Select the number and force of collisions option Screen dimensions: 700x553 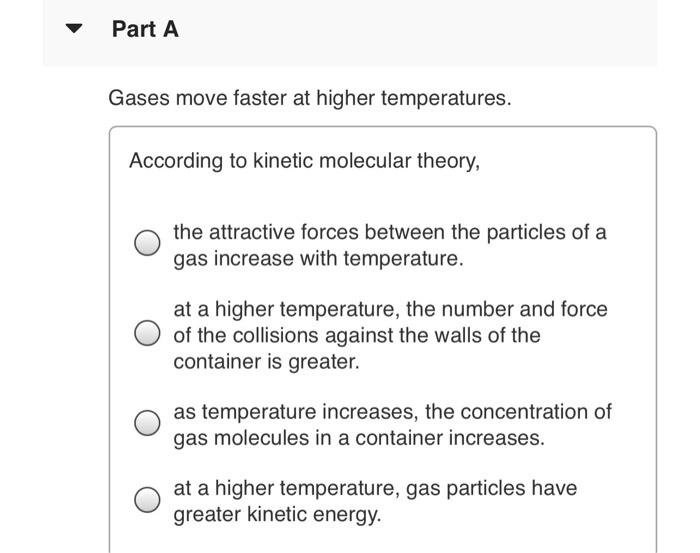click(147, 333)
